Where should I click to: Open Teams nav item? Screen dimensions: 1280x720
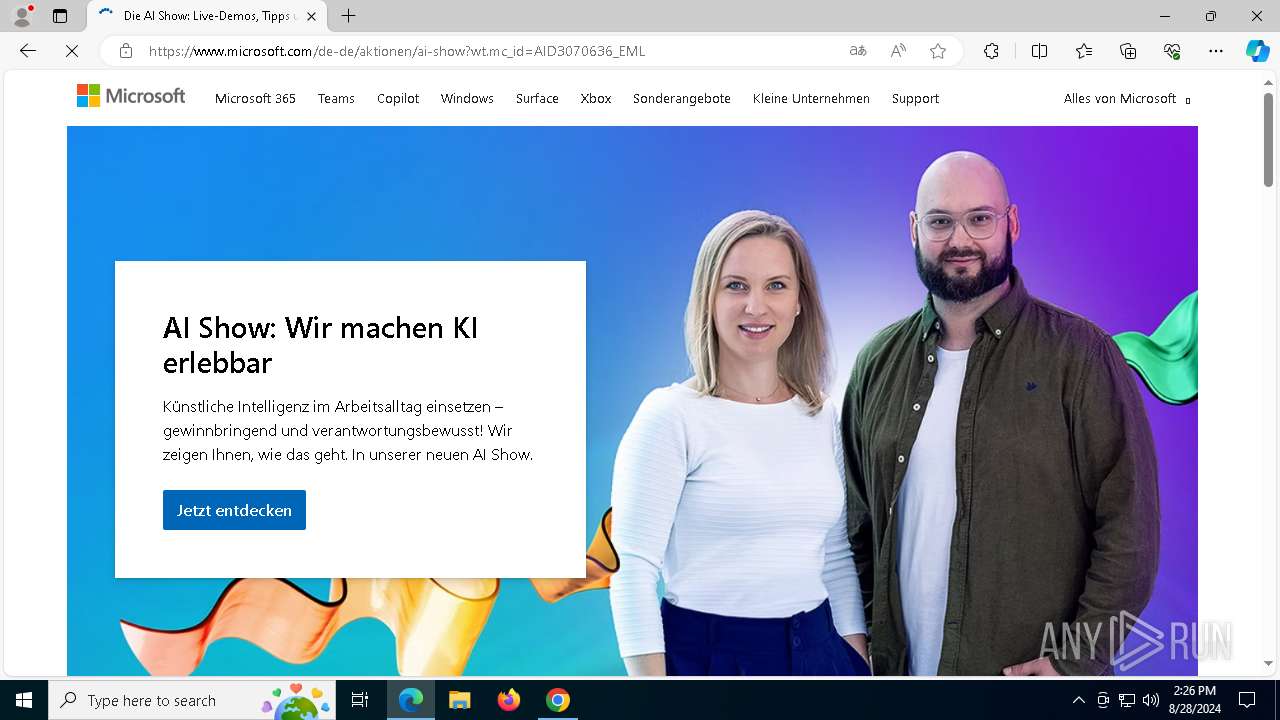click(x=336, y=98)
